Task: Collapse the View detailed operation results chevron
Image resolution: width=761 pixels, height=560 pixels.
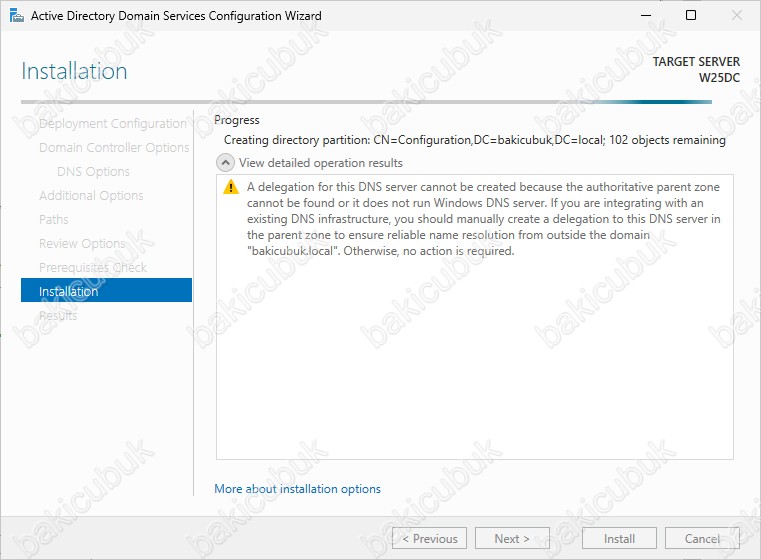Action: coord(225,163)
